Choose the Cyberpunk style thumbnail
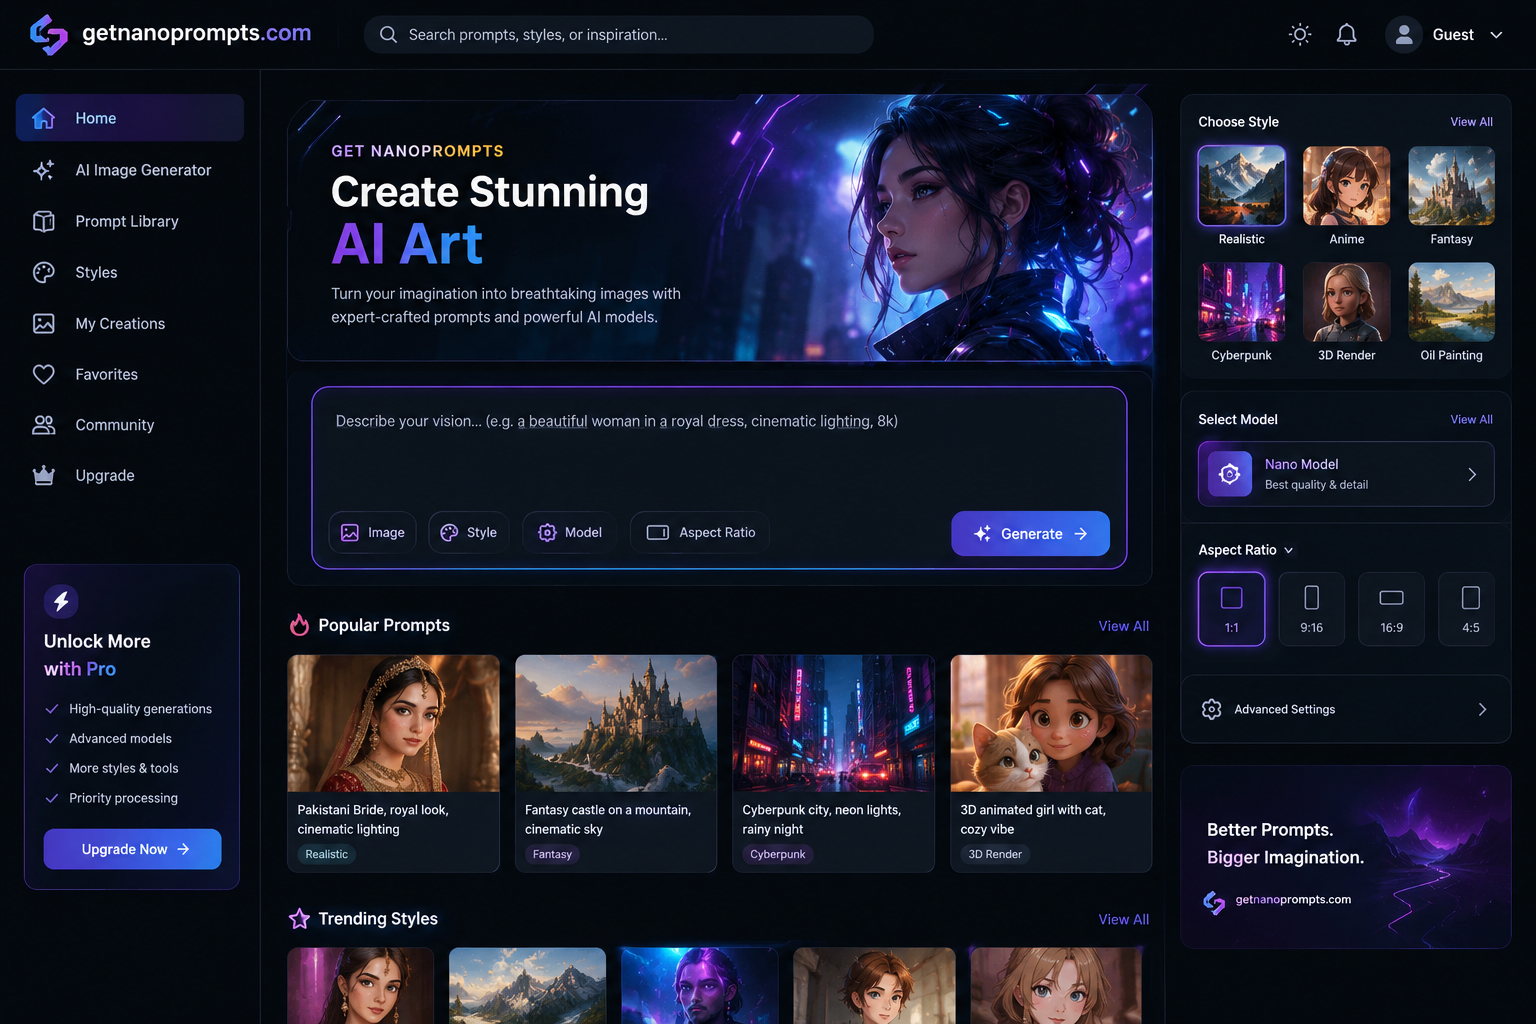 1242,302
